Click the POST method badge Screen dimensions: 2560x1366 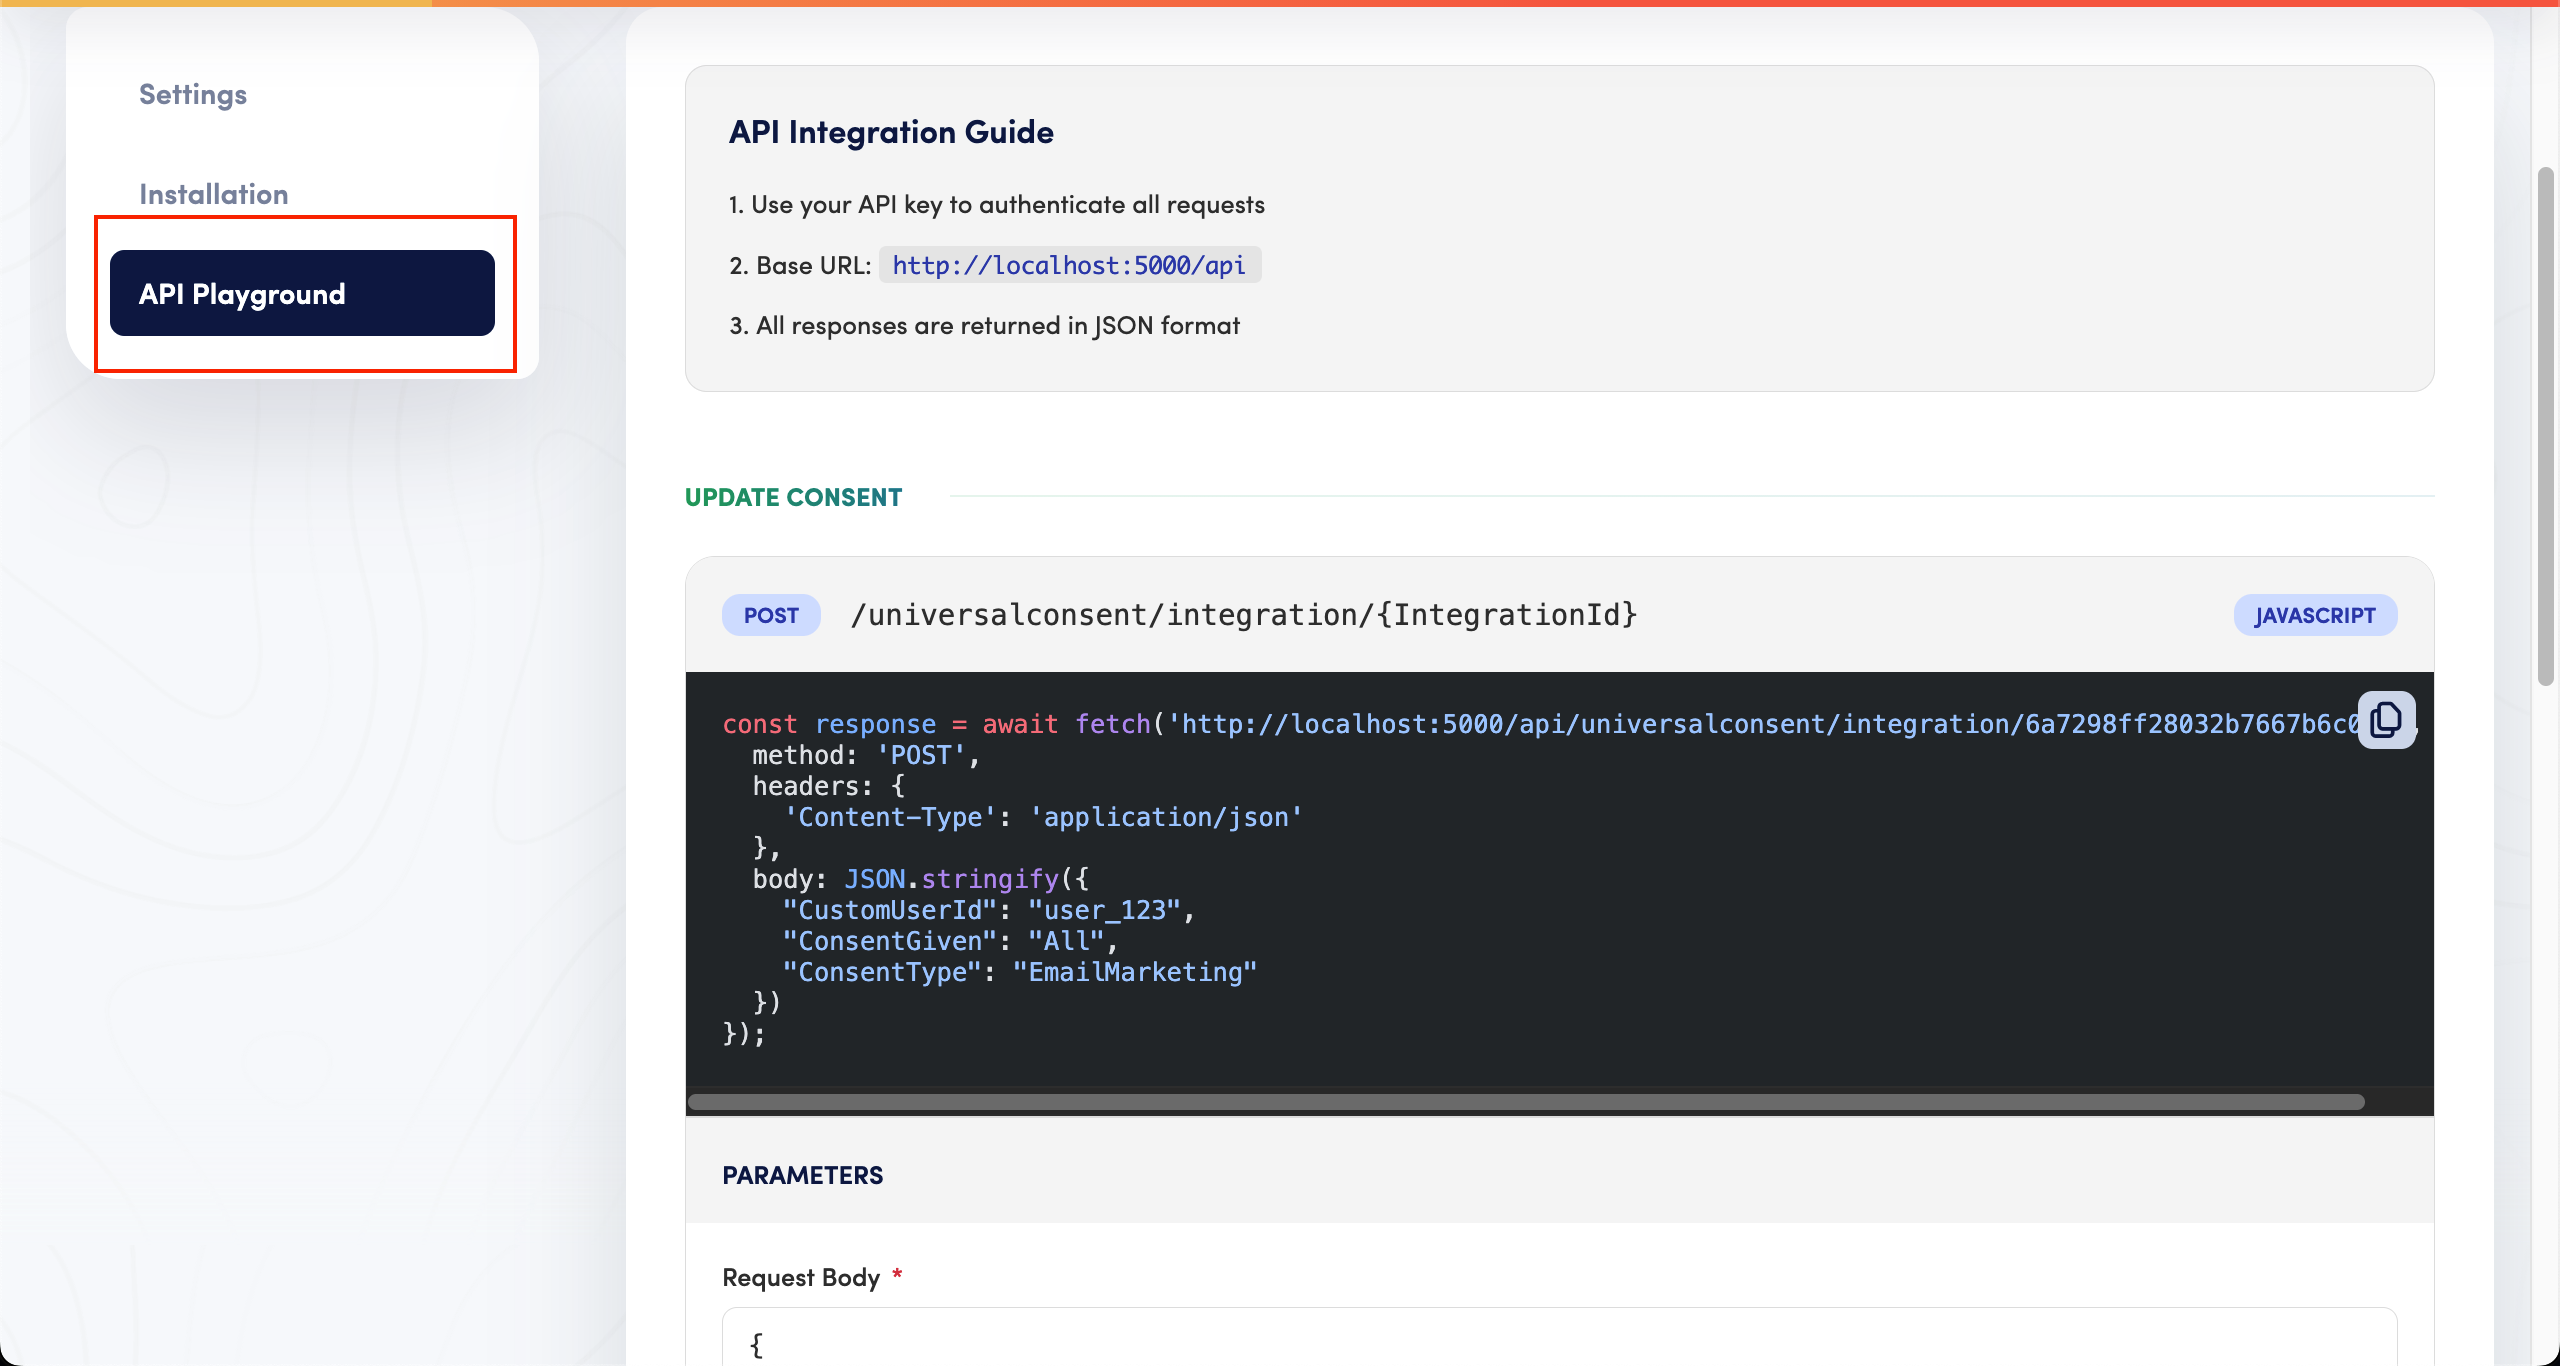(771, 615)
